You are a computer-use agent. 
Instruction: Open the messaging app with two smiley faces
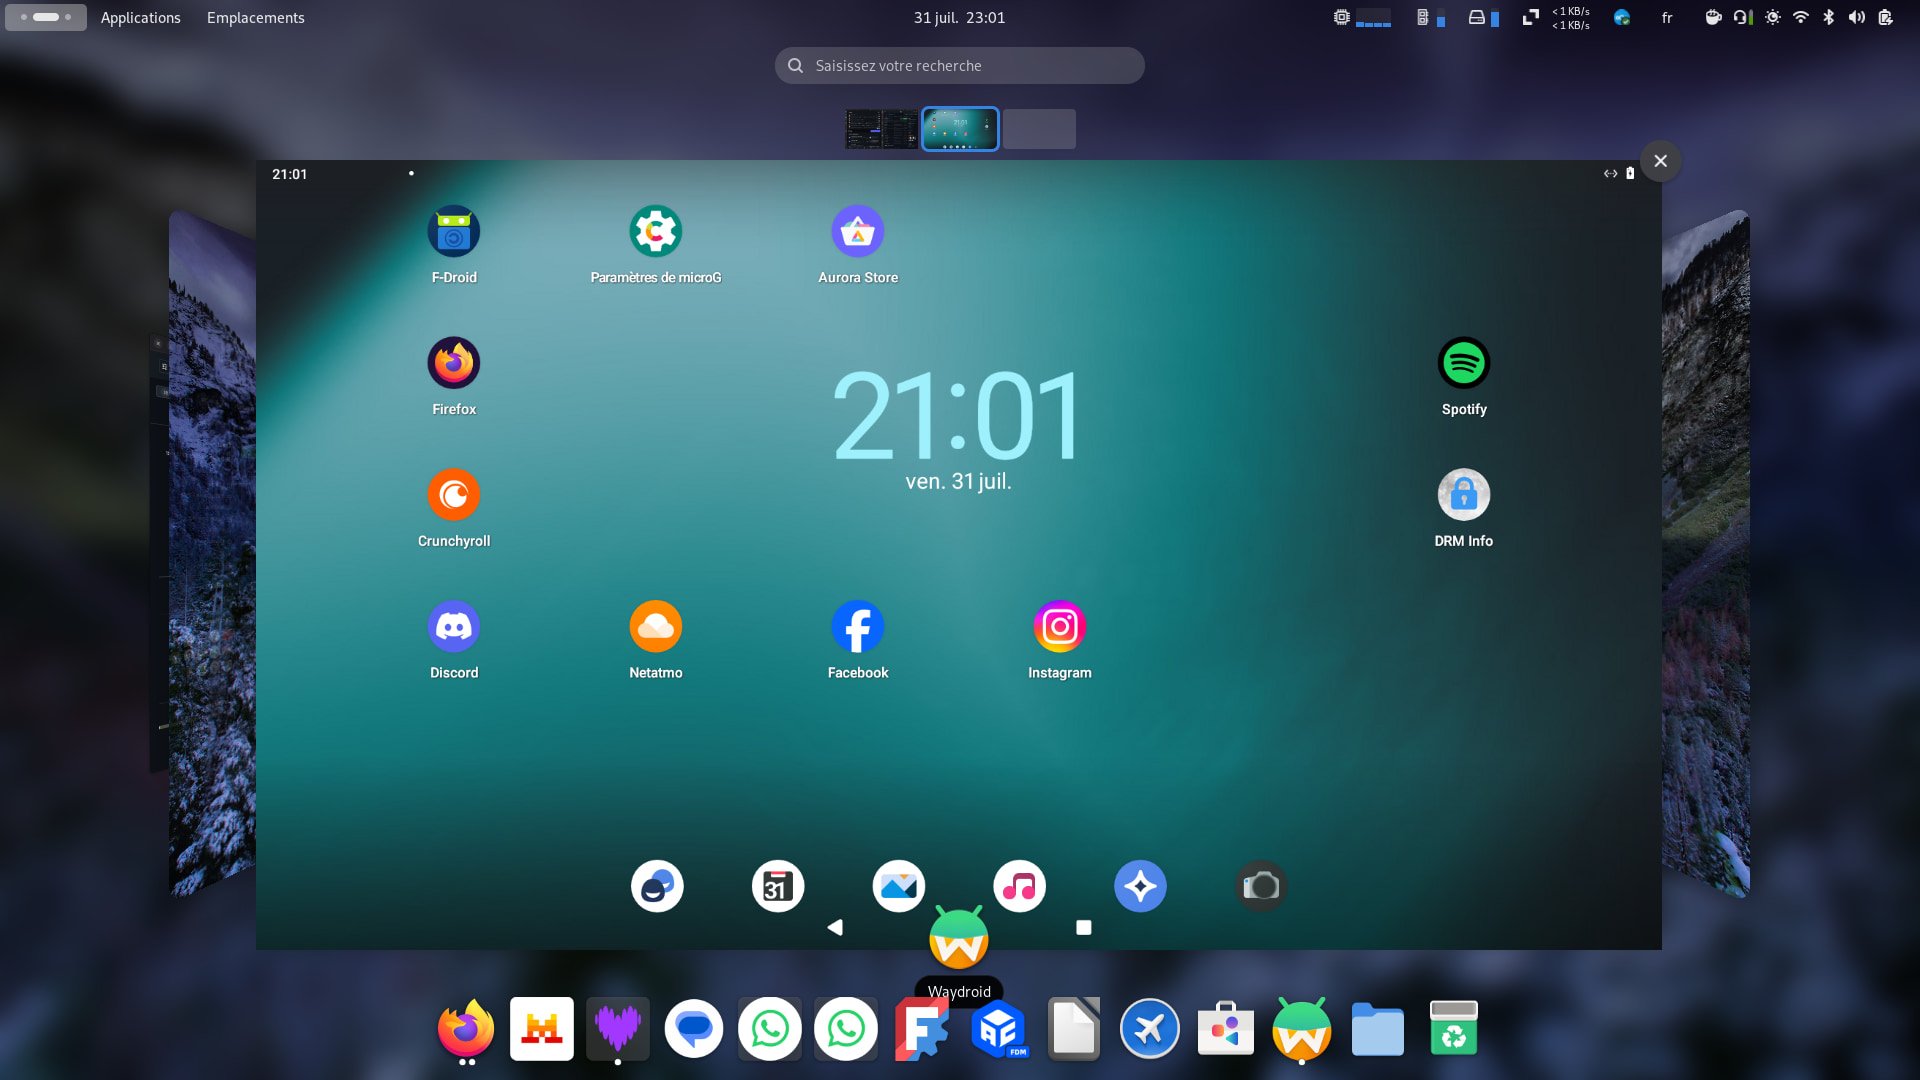657,886
